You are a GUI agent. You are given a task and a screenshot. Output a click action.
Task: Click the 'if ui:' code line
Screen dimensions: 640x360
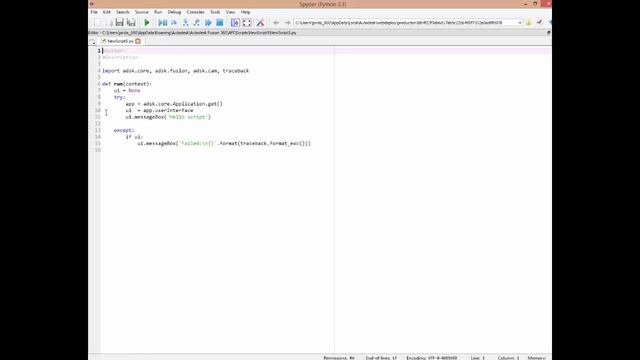coord(134,137)
